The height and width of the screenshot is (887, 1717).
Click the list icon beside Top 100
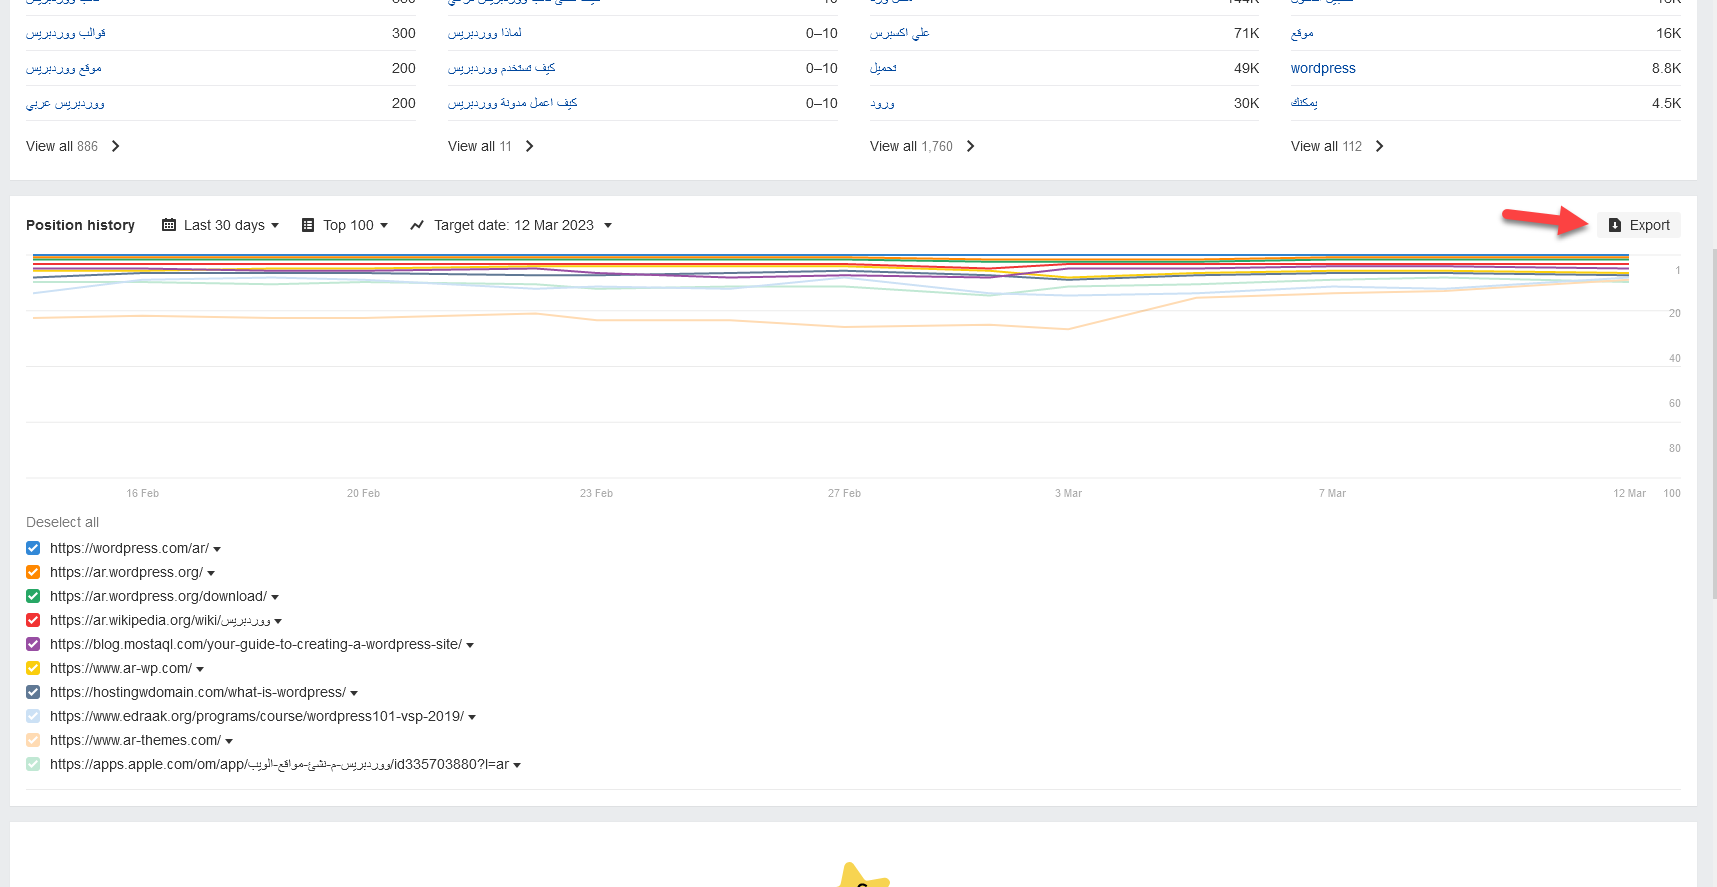point(308,225)
